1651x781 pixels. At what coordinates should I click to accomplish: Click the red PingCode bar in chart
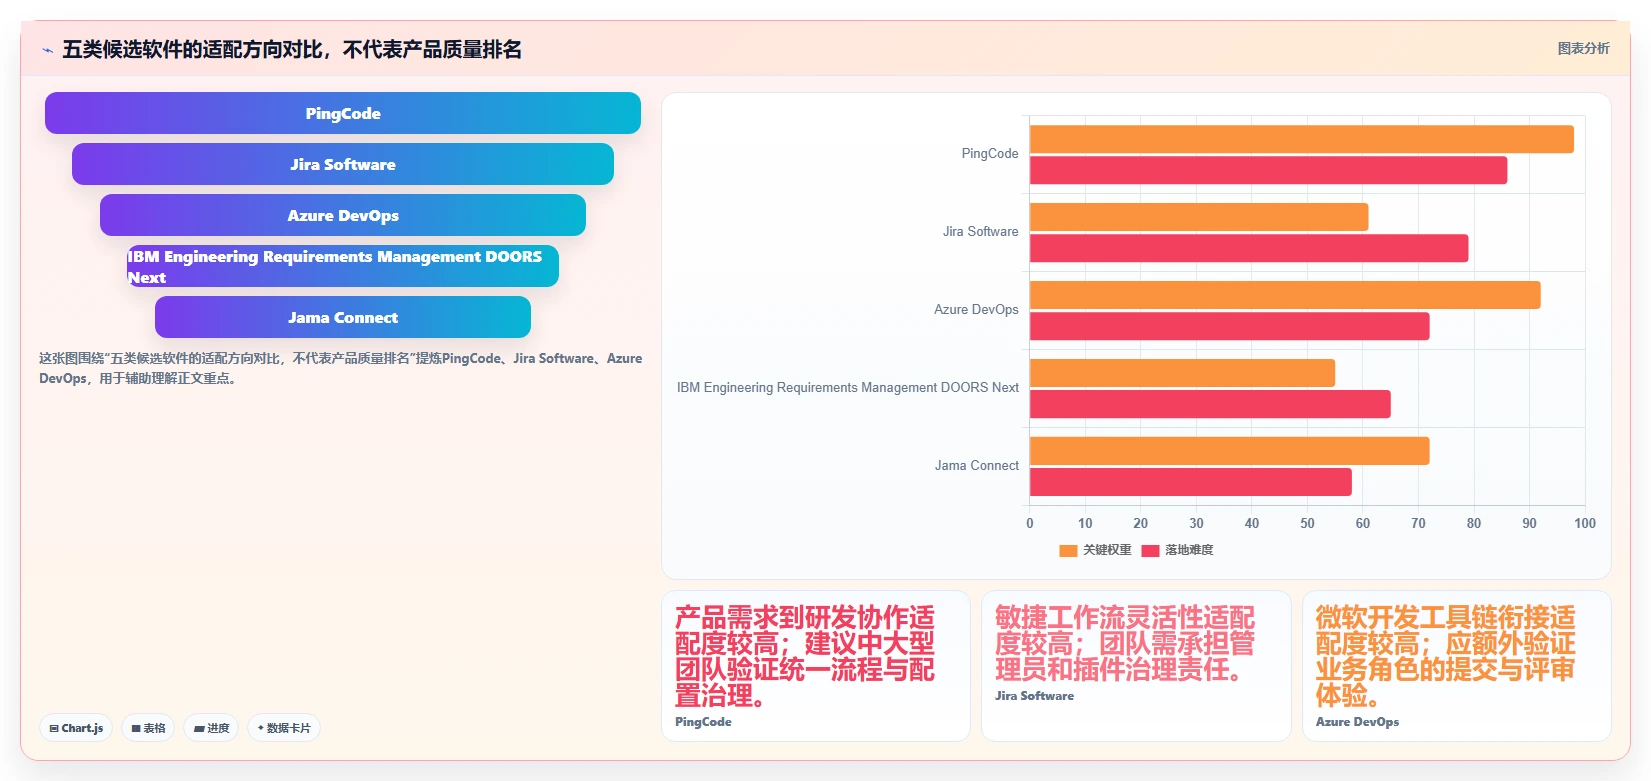pyautogui.click(x=1268, y=170)
